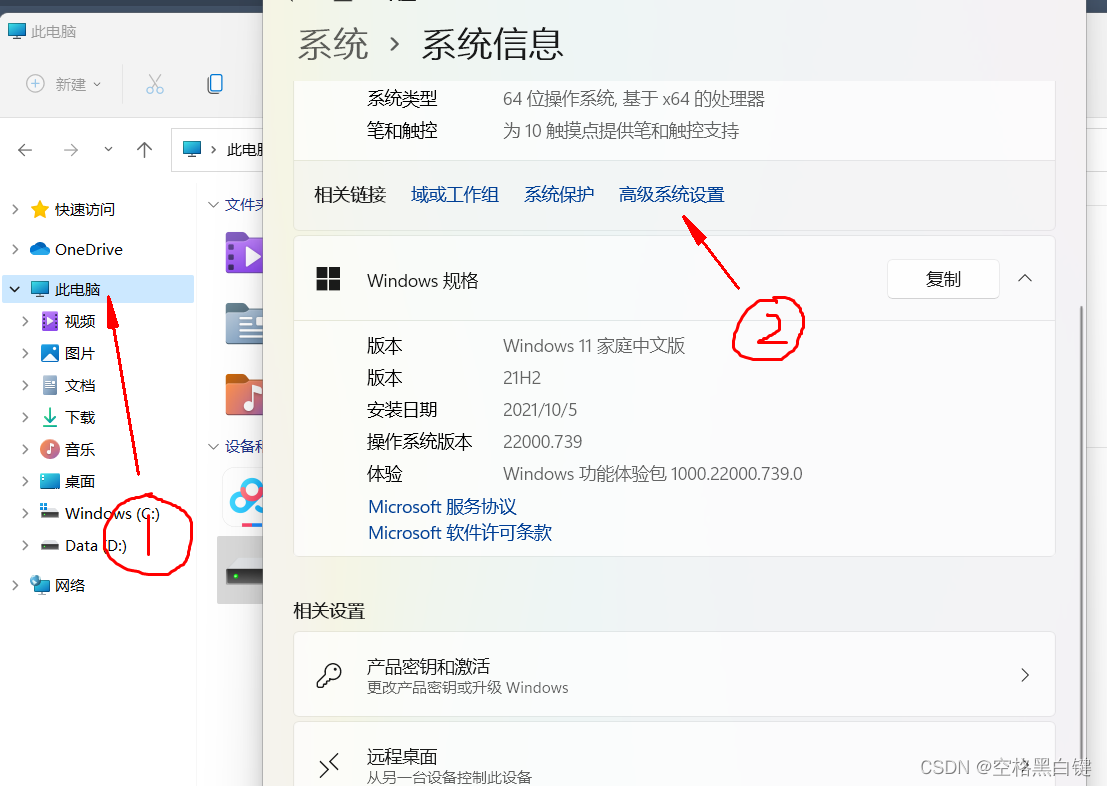The width and height of the screenshot is (1107, 786).
Task: Expand the OneDrive tree node
Action: pyautogui.click(x=15, y=249)
